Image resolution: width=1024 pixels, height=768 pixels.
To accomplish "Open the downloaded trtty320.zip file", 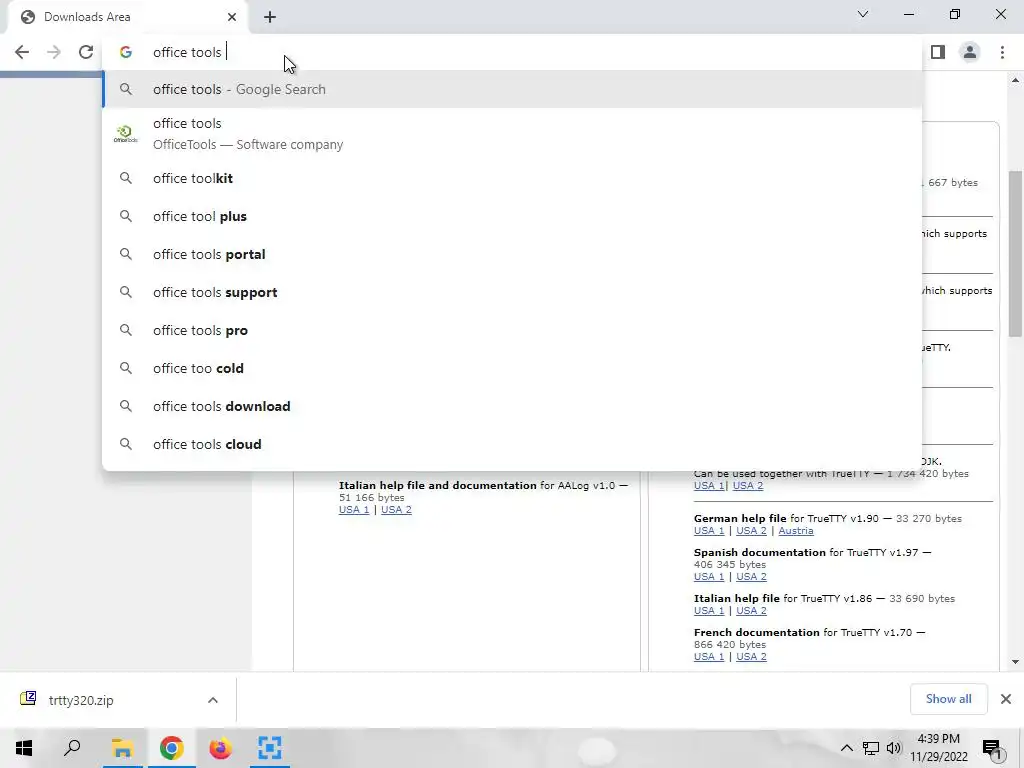I will [81, 700].
